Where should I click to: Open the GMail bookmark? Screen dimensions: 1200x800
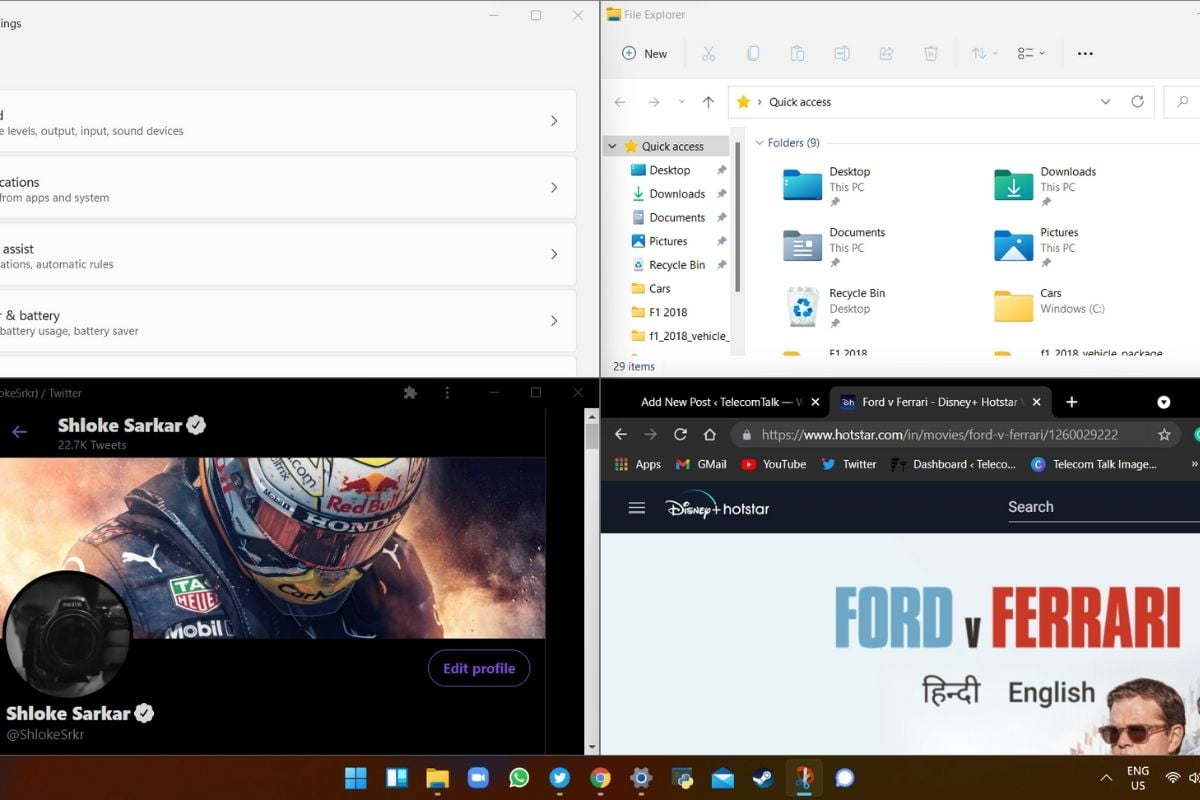[x=701, y=464]
